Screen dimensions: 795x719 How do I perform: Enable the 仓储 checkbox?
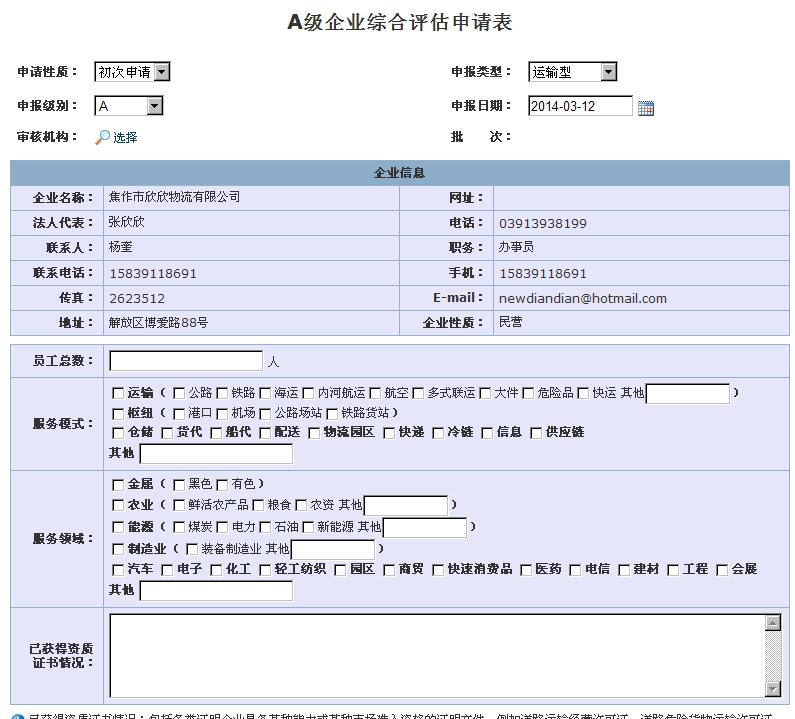pyautogui.click(x=118, y=433)
